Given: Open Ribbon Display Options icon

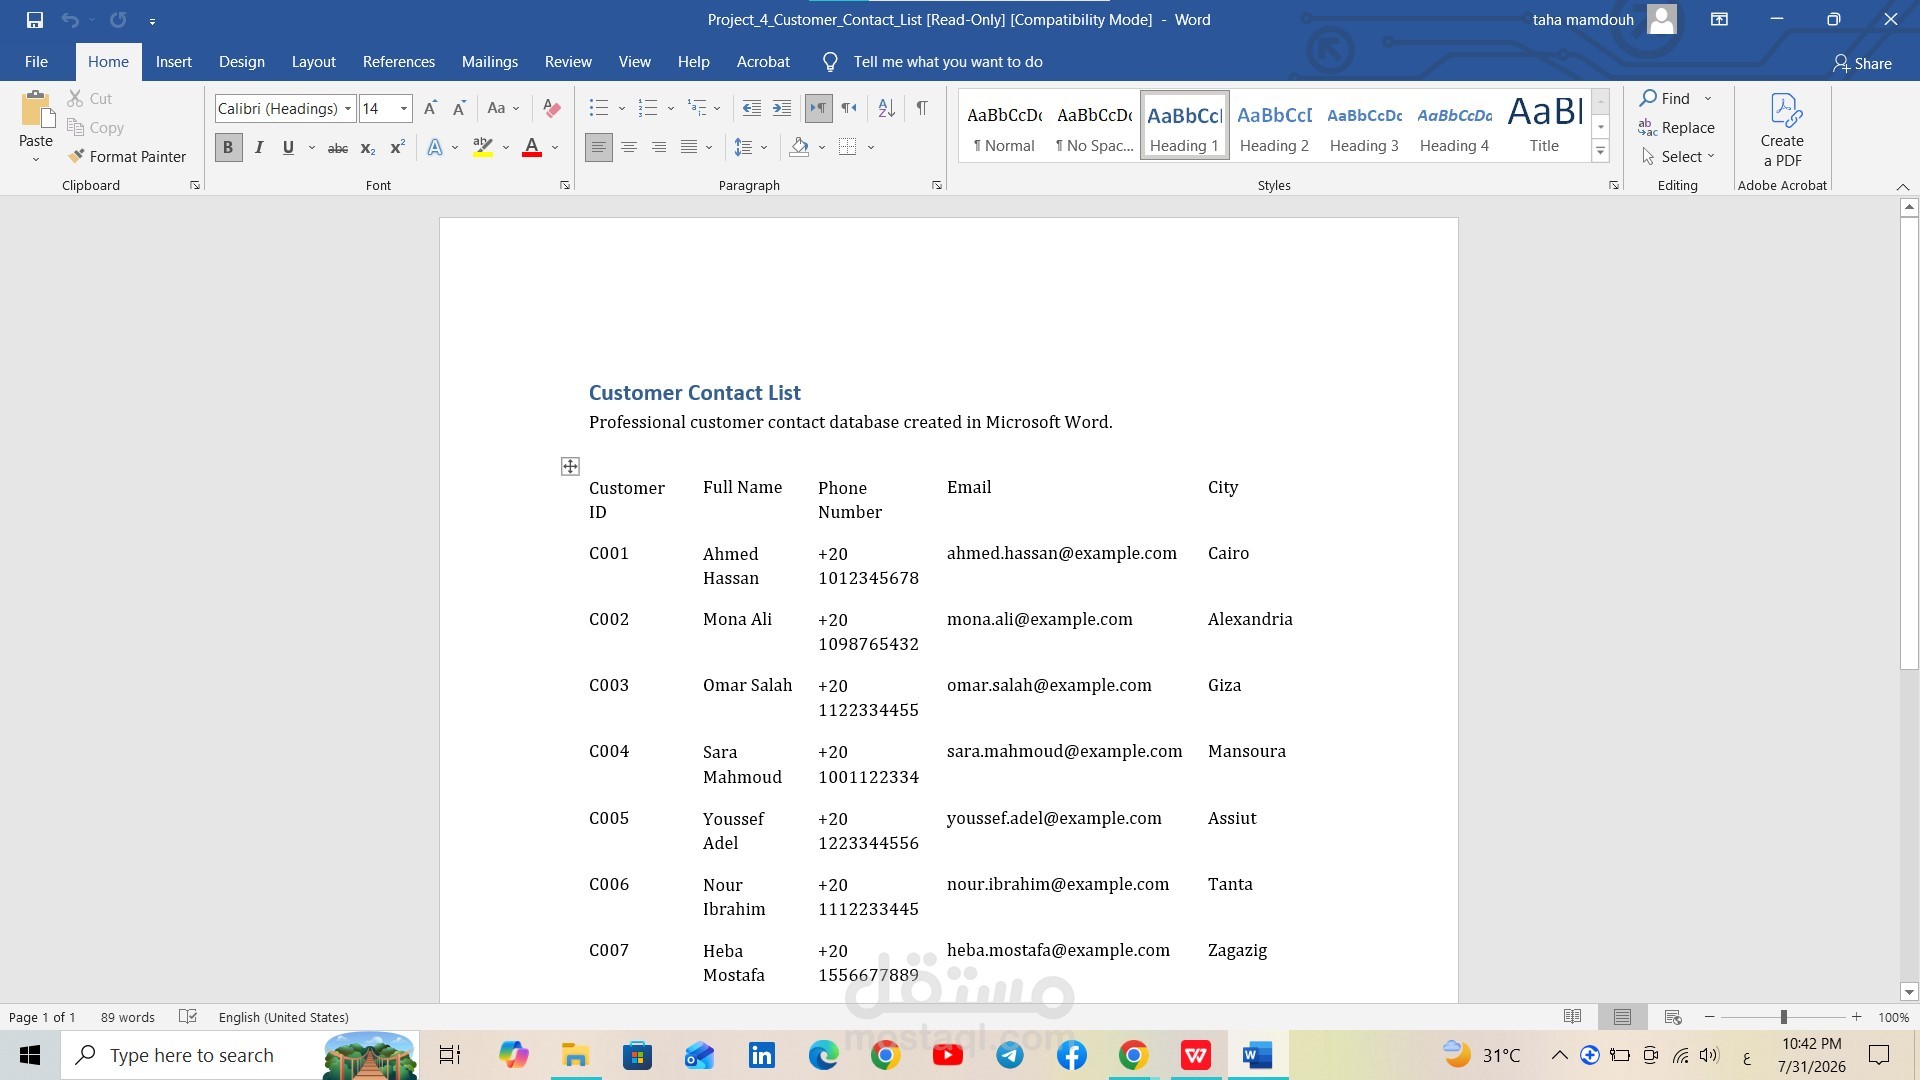Looking at the screenshot, I should click(1719, 20).
